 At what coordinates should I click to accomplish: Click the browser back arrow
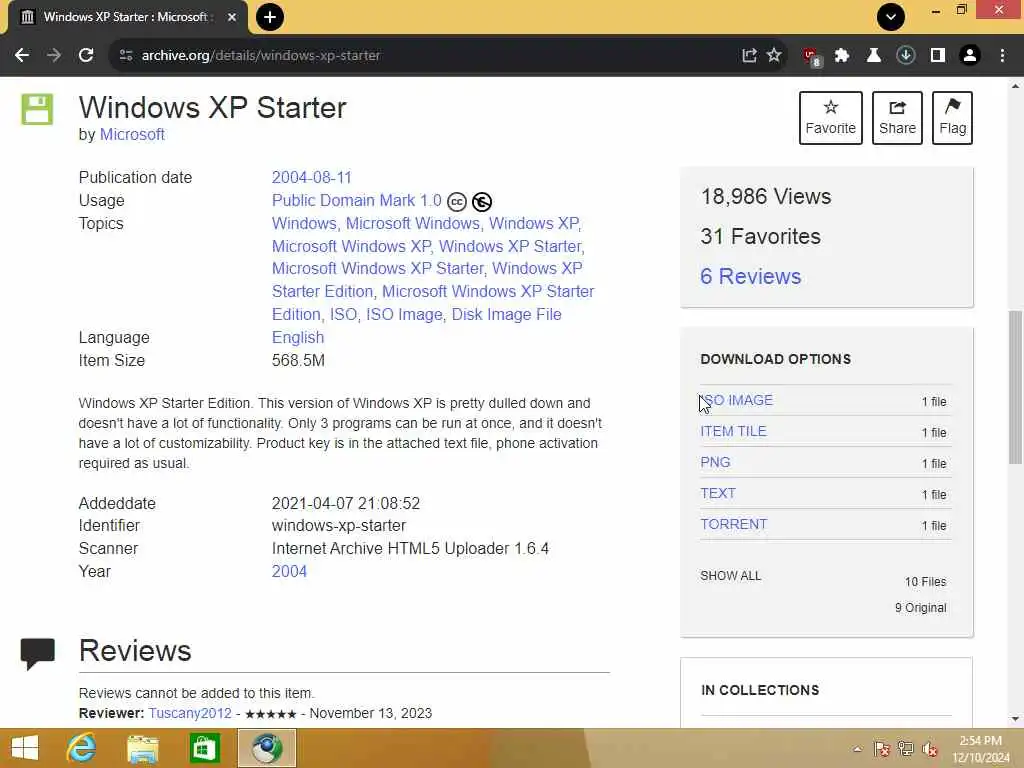click(22, 56)
